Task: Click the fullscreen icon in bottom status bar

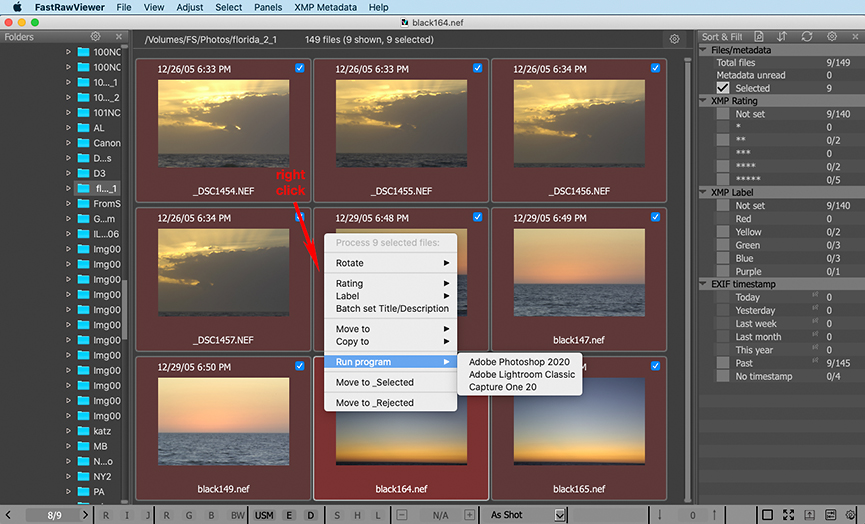Action: click(789, 515)
